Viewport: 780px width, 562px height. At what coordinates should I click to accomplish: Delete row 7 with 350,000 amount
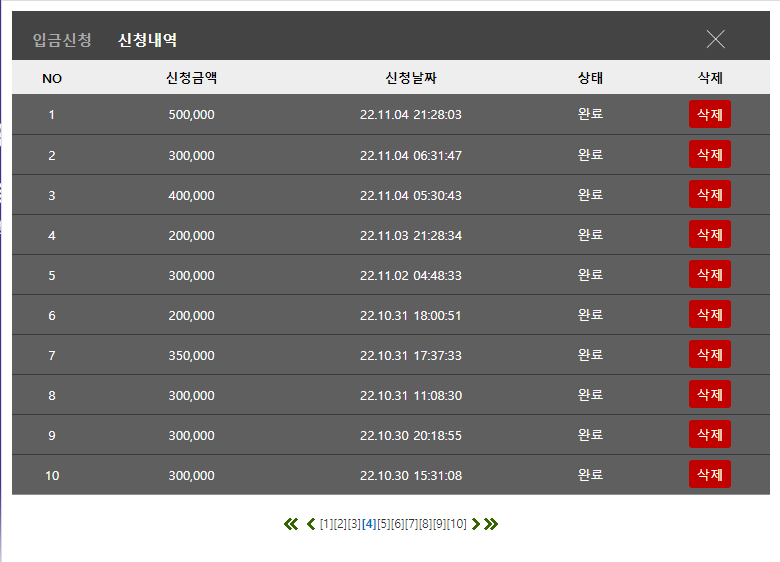tap(710, 354)
